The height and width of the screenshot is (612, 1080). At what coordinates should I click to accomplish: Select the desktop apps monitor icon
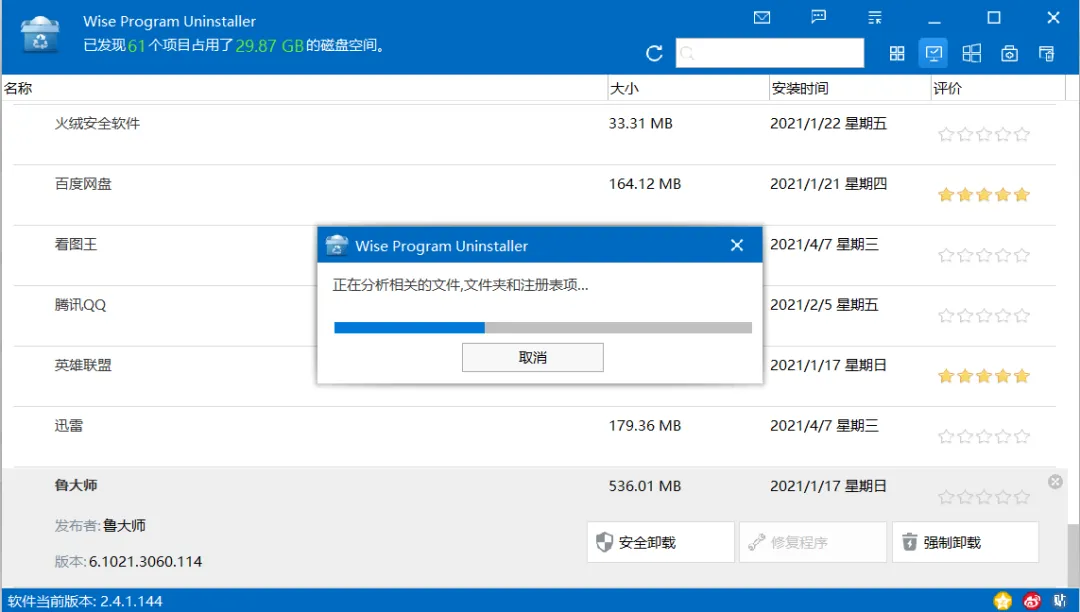pos(933,54)
